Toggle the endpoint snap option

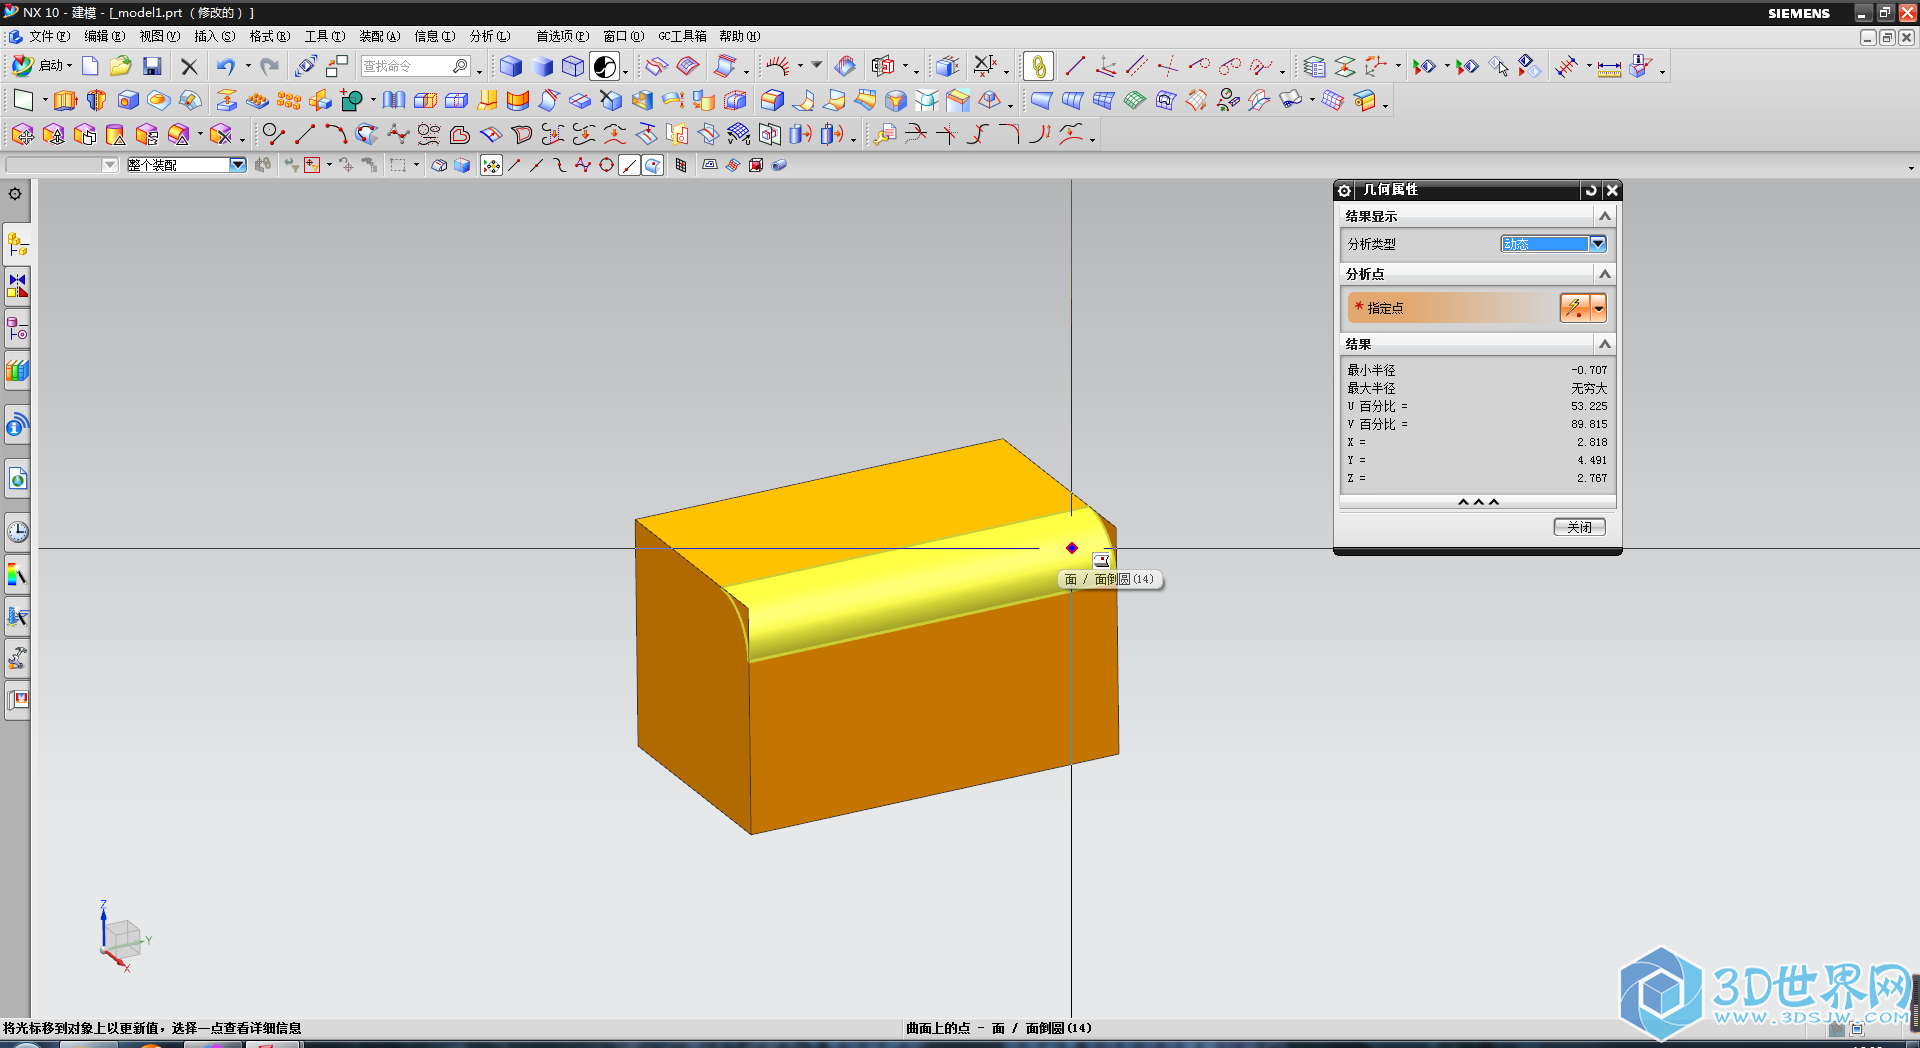point(514,166)
